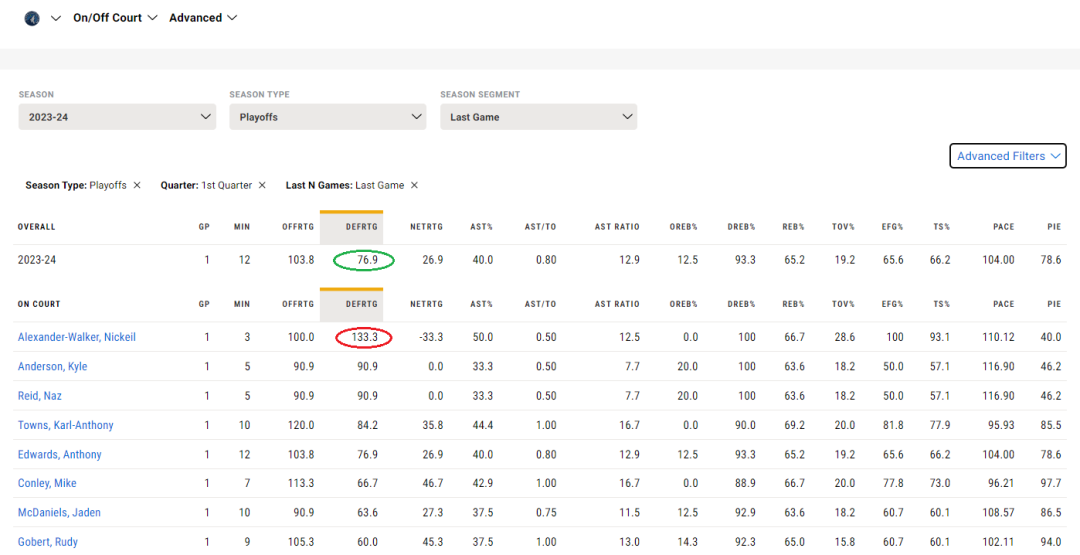
Task: Click Overall NETRTG value 26.9
Action: coord(433,260)
